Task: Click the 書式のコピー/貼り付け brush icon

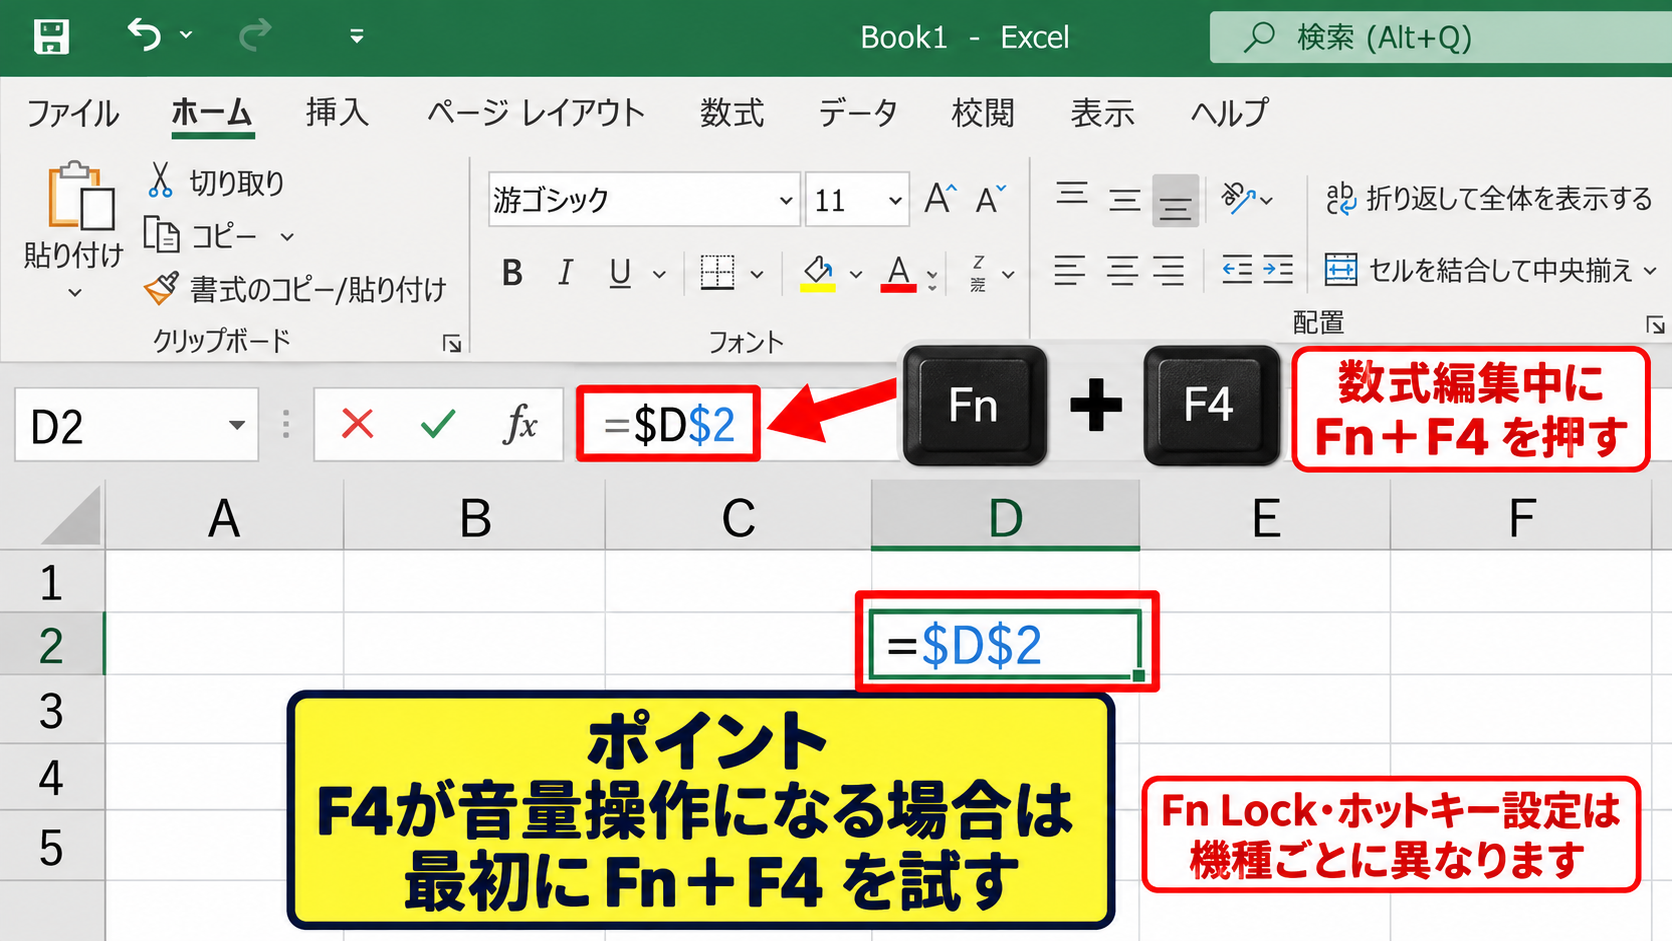Action: pyautogui.click(x=161, y=289)
